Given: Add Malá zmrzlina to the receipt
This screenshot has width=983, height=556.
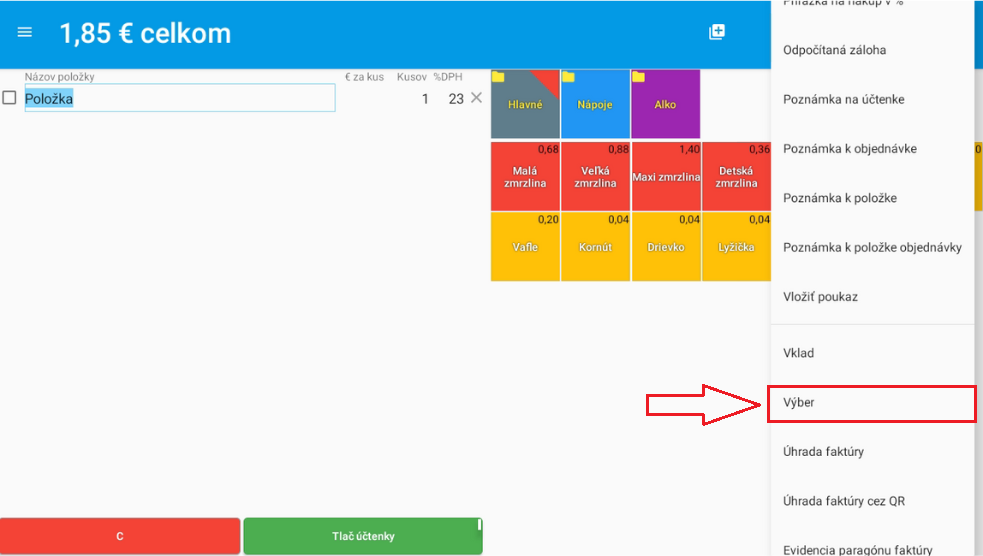Looking at the screenshot, I should coord(525,177).
